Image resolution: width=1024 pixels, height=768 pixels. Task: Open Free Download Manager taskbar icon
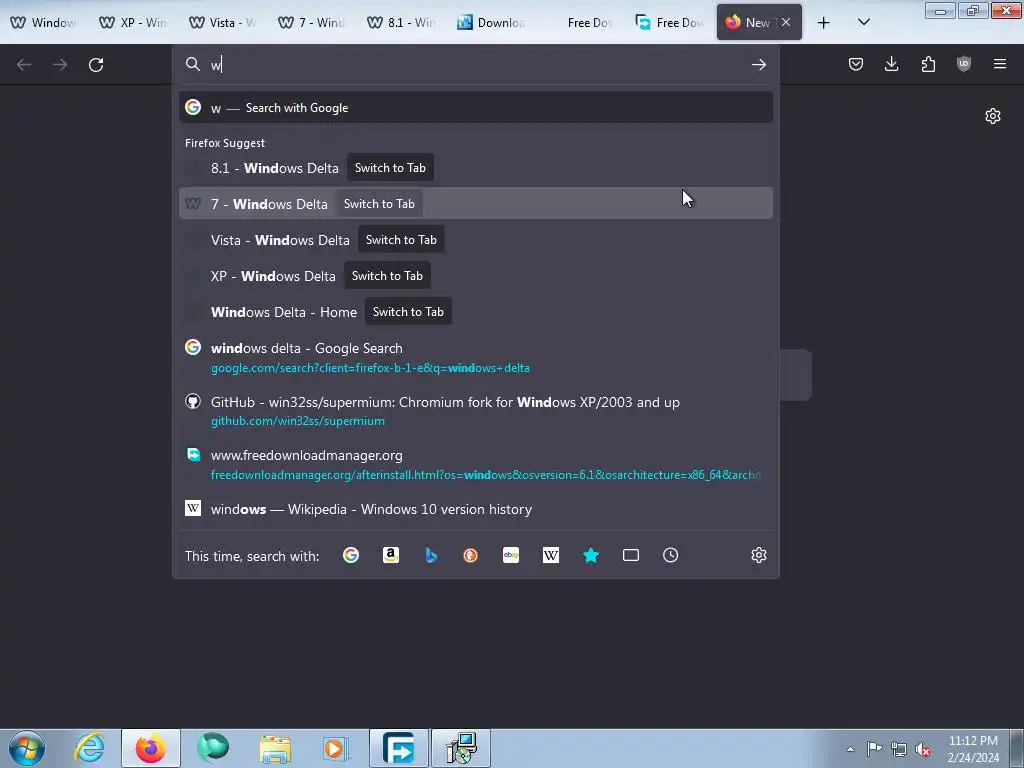tap(399, 748)
